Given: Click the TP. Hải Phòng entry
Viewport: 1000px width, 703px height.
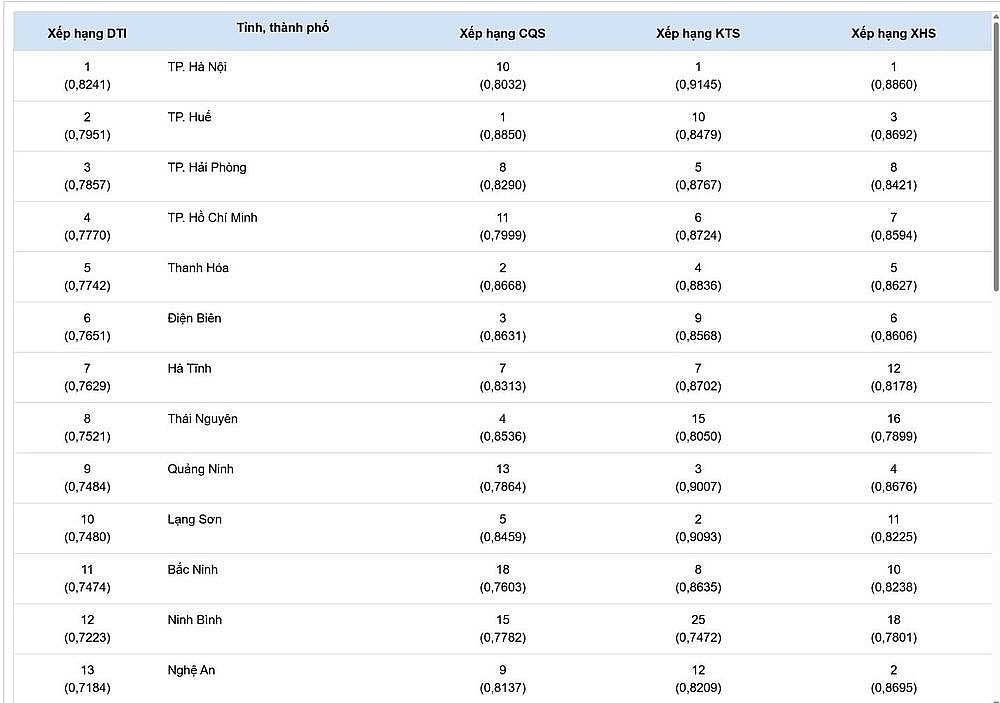Looking at the screenshot, I should pyautogui.click(x=207, y=167).
